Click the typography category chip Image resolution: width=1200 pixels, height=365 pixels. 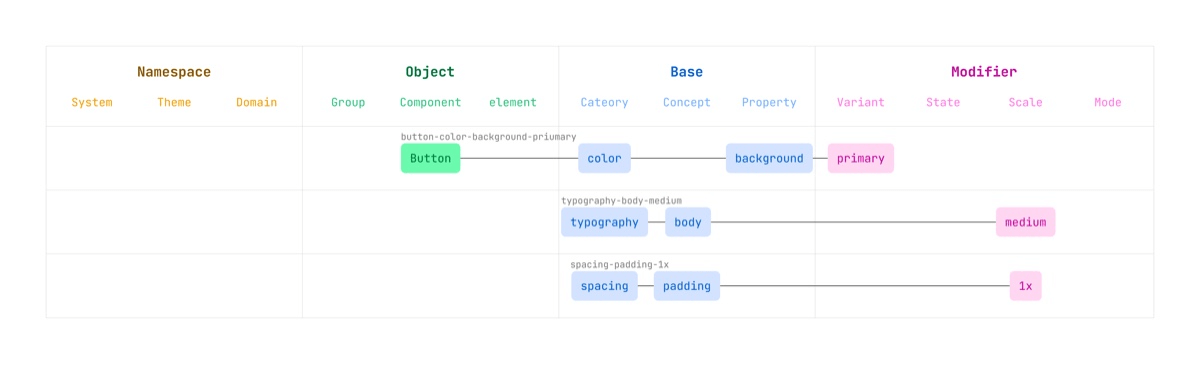pyautogui.click(x=604, y=222)
